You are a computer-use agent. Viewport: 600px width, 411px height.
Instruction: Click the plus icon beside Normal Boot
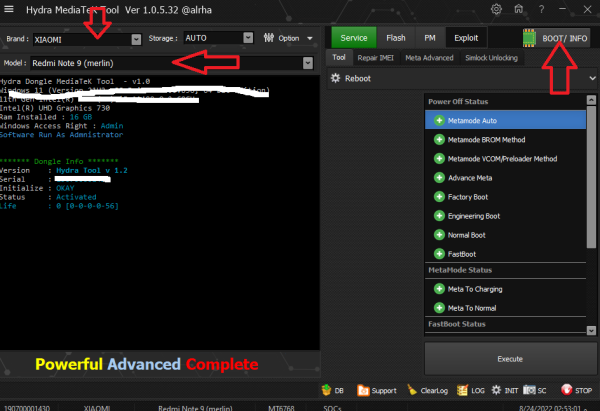point(439,235)
